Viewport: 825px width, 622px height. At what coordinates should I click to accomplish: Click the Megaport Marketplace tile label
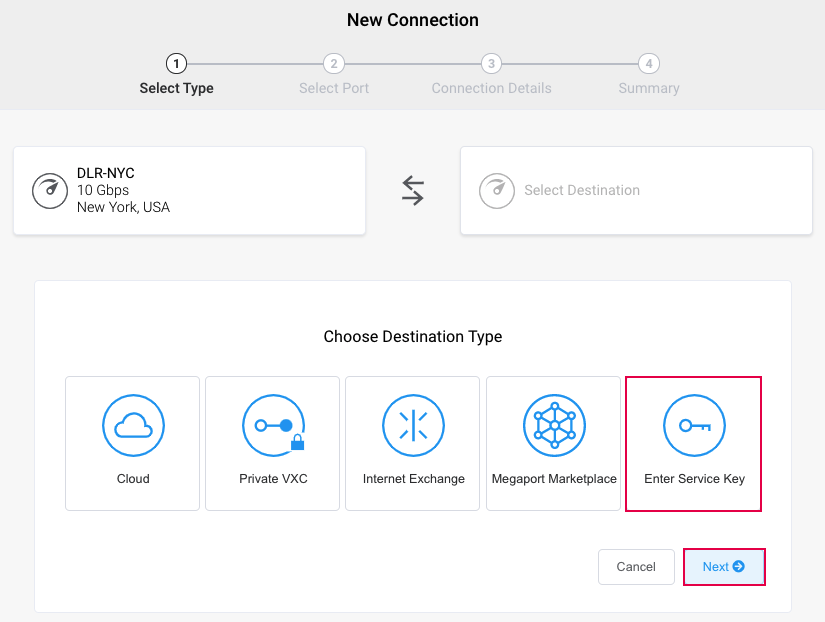click(553, 479)
